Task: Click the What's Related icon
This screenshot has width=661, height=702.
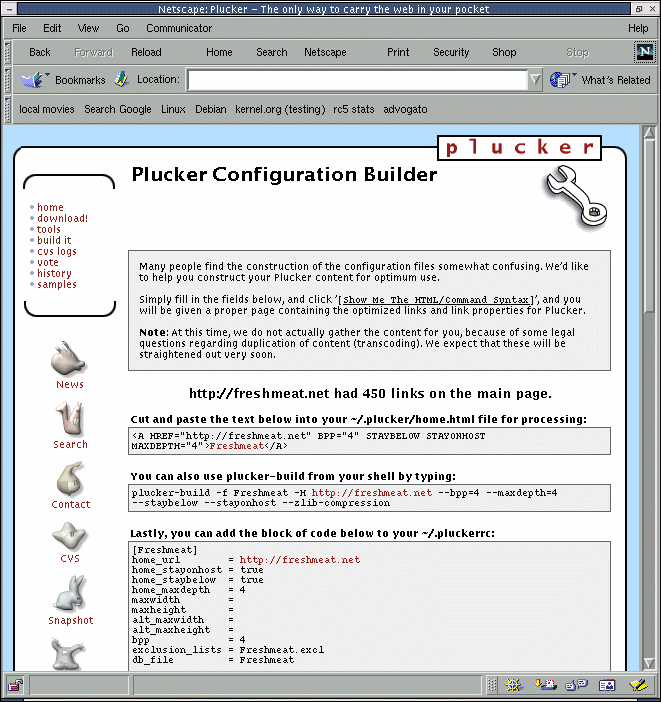Action: click(563, 80)
